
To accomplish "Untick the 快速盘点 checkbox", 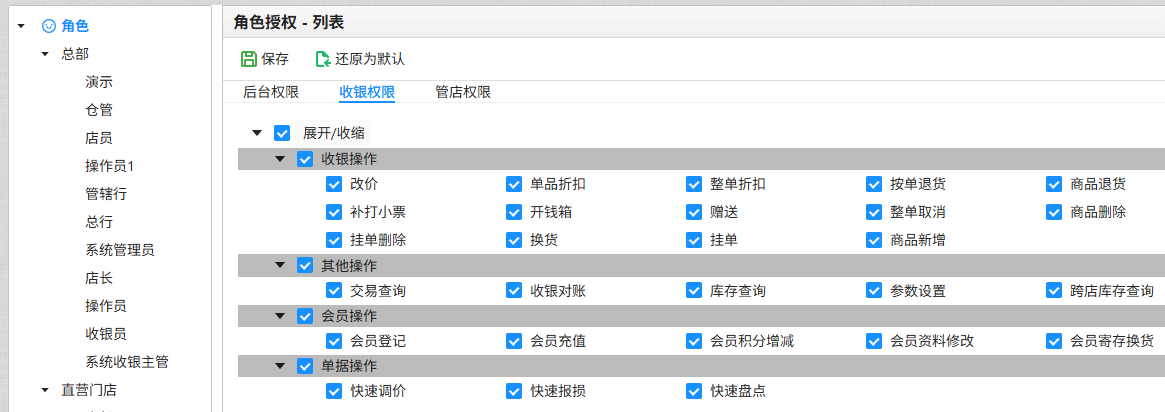I will pyautogui.click(x=694, y=390).
